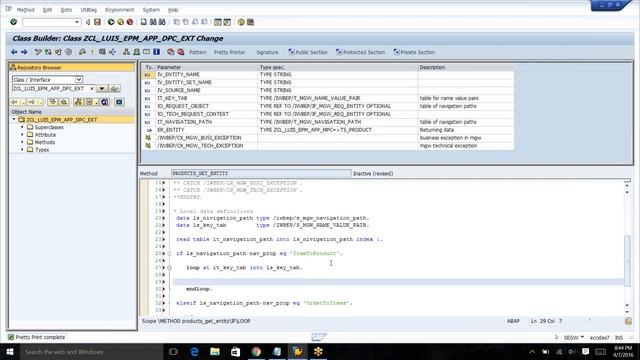Click the Print icon
Image resolution: width=640 pixels, height=360 pixels.
click(144, 22)
